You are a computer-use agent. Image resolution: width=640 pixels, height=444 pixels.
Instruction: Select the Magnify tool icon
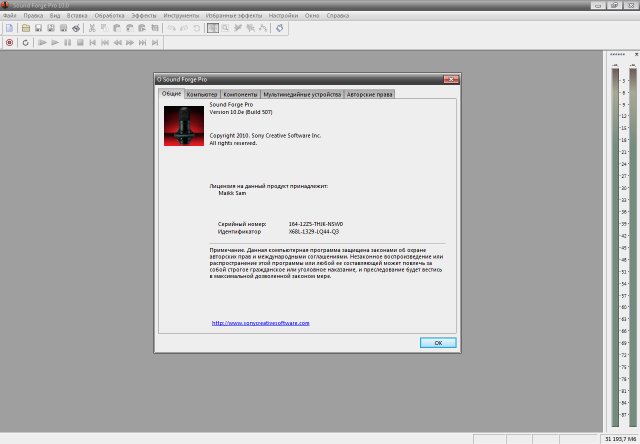(226, 28)
